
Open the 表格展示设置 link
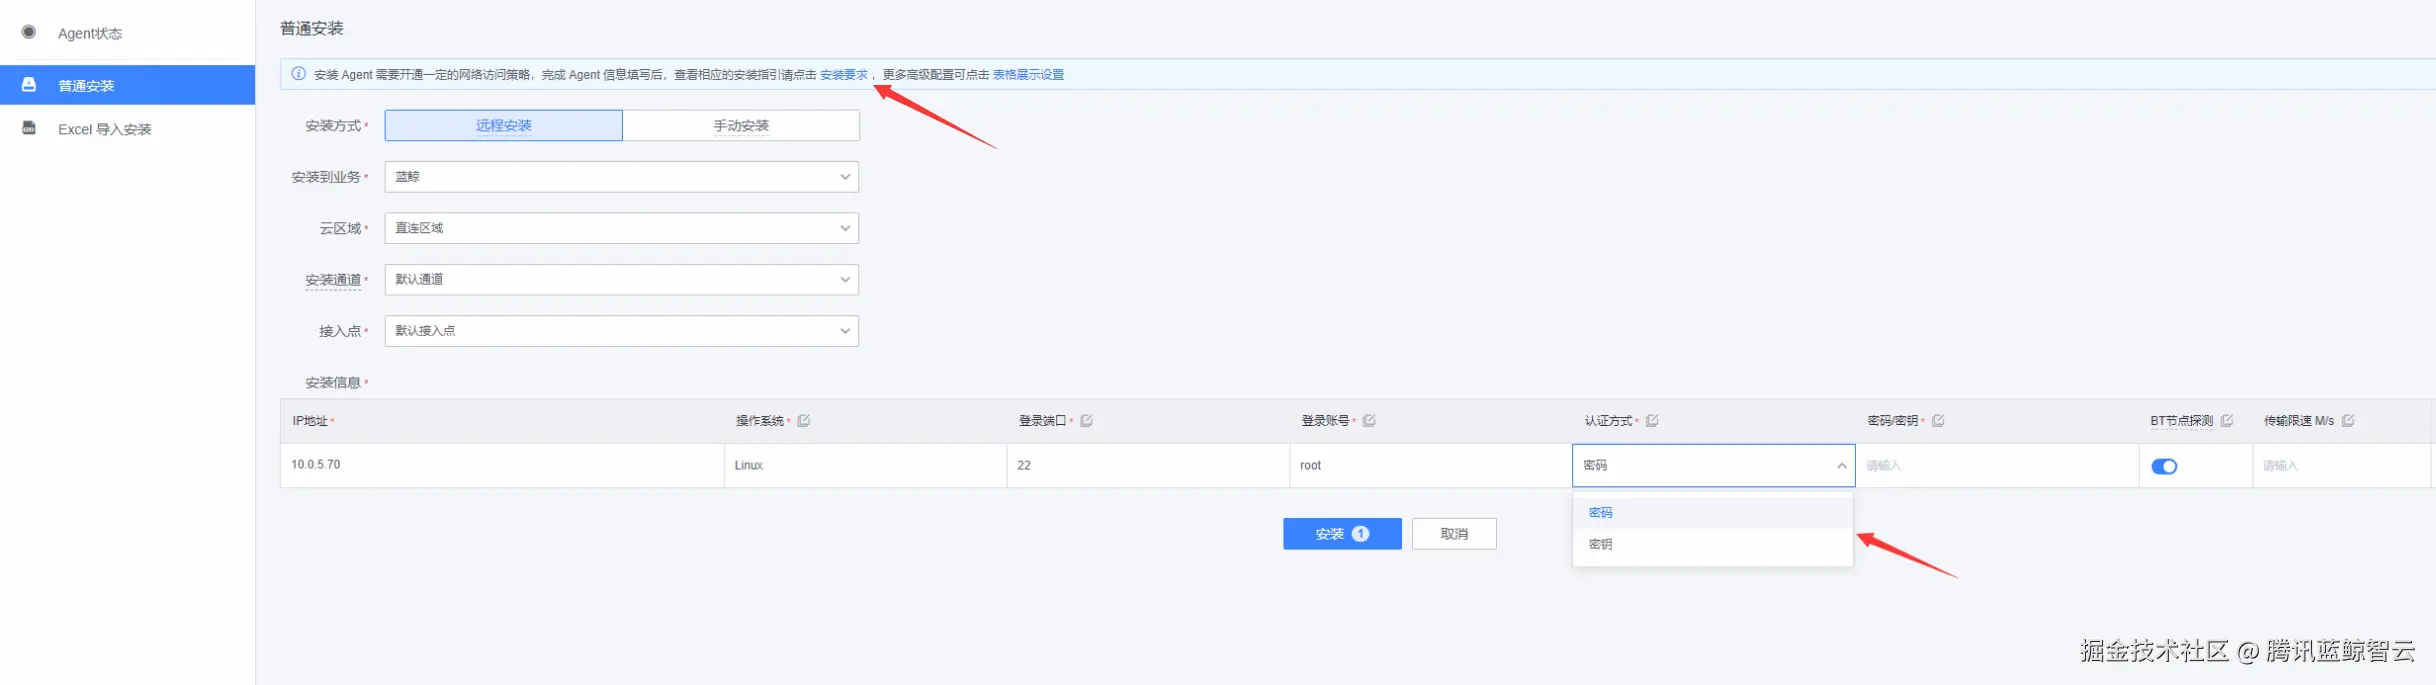point(1028,75)
